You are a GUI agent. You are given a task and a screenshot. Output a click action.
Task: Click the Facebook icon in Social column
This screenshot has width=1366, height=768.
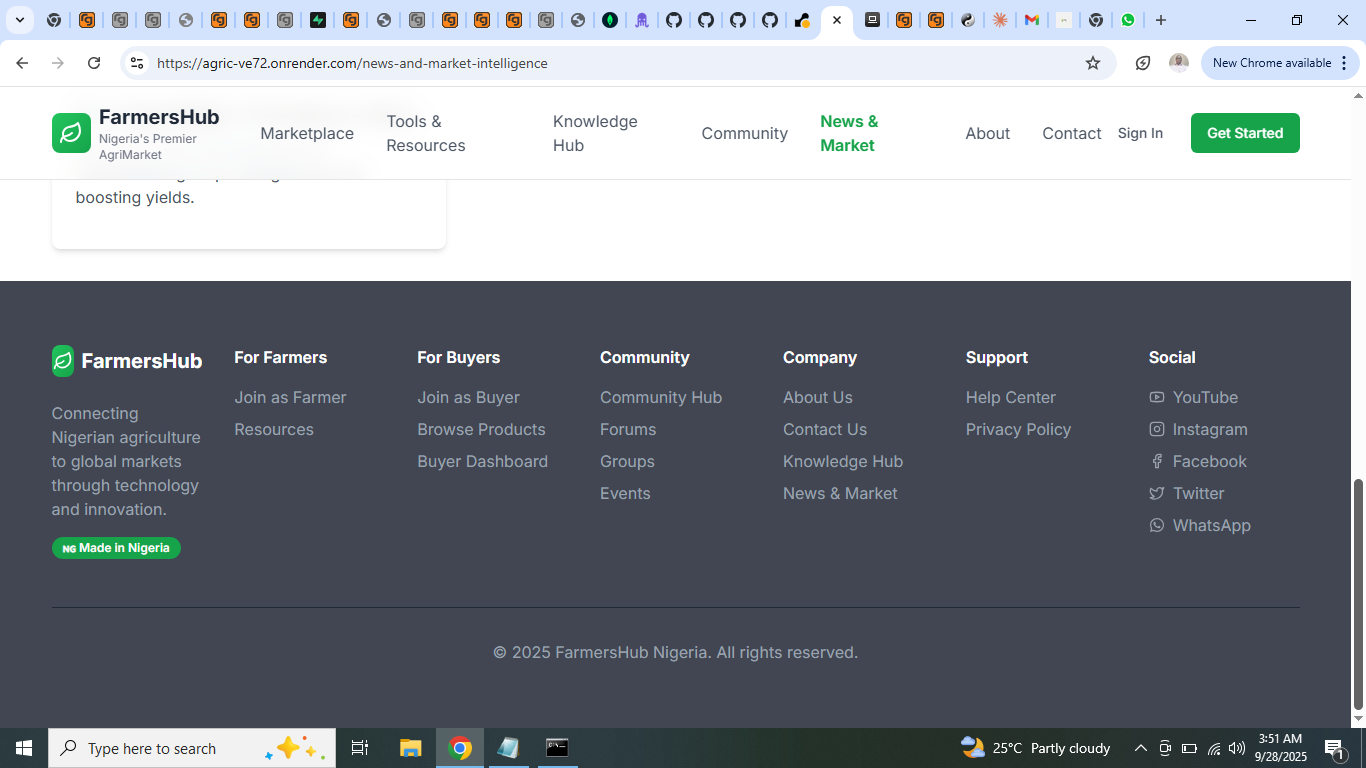point(1157,461)
